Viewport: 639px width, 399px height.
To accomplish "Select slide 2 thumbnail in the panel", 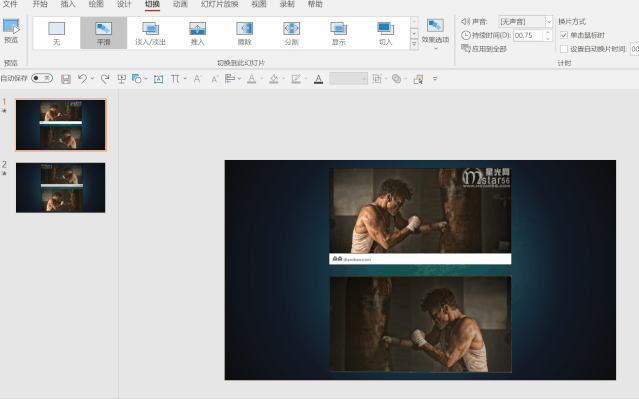I will tap(61, 187).
